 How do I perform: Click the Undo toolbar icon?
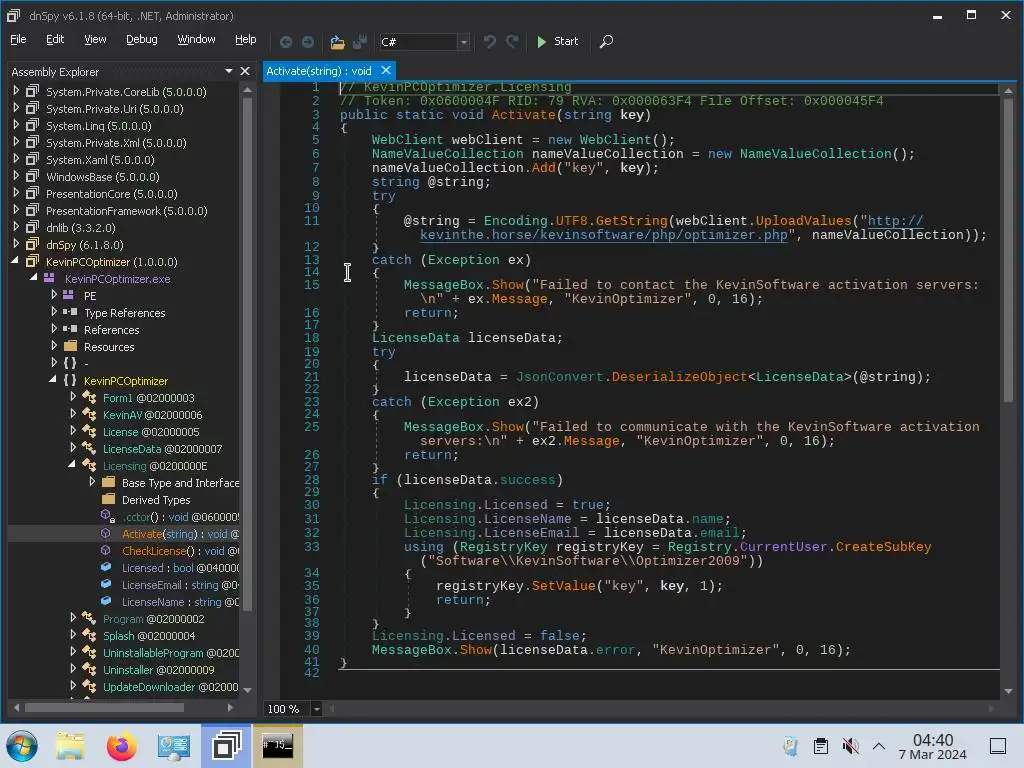point(489,42)
